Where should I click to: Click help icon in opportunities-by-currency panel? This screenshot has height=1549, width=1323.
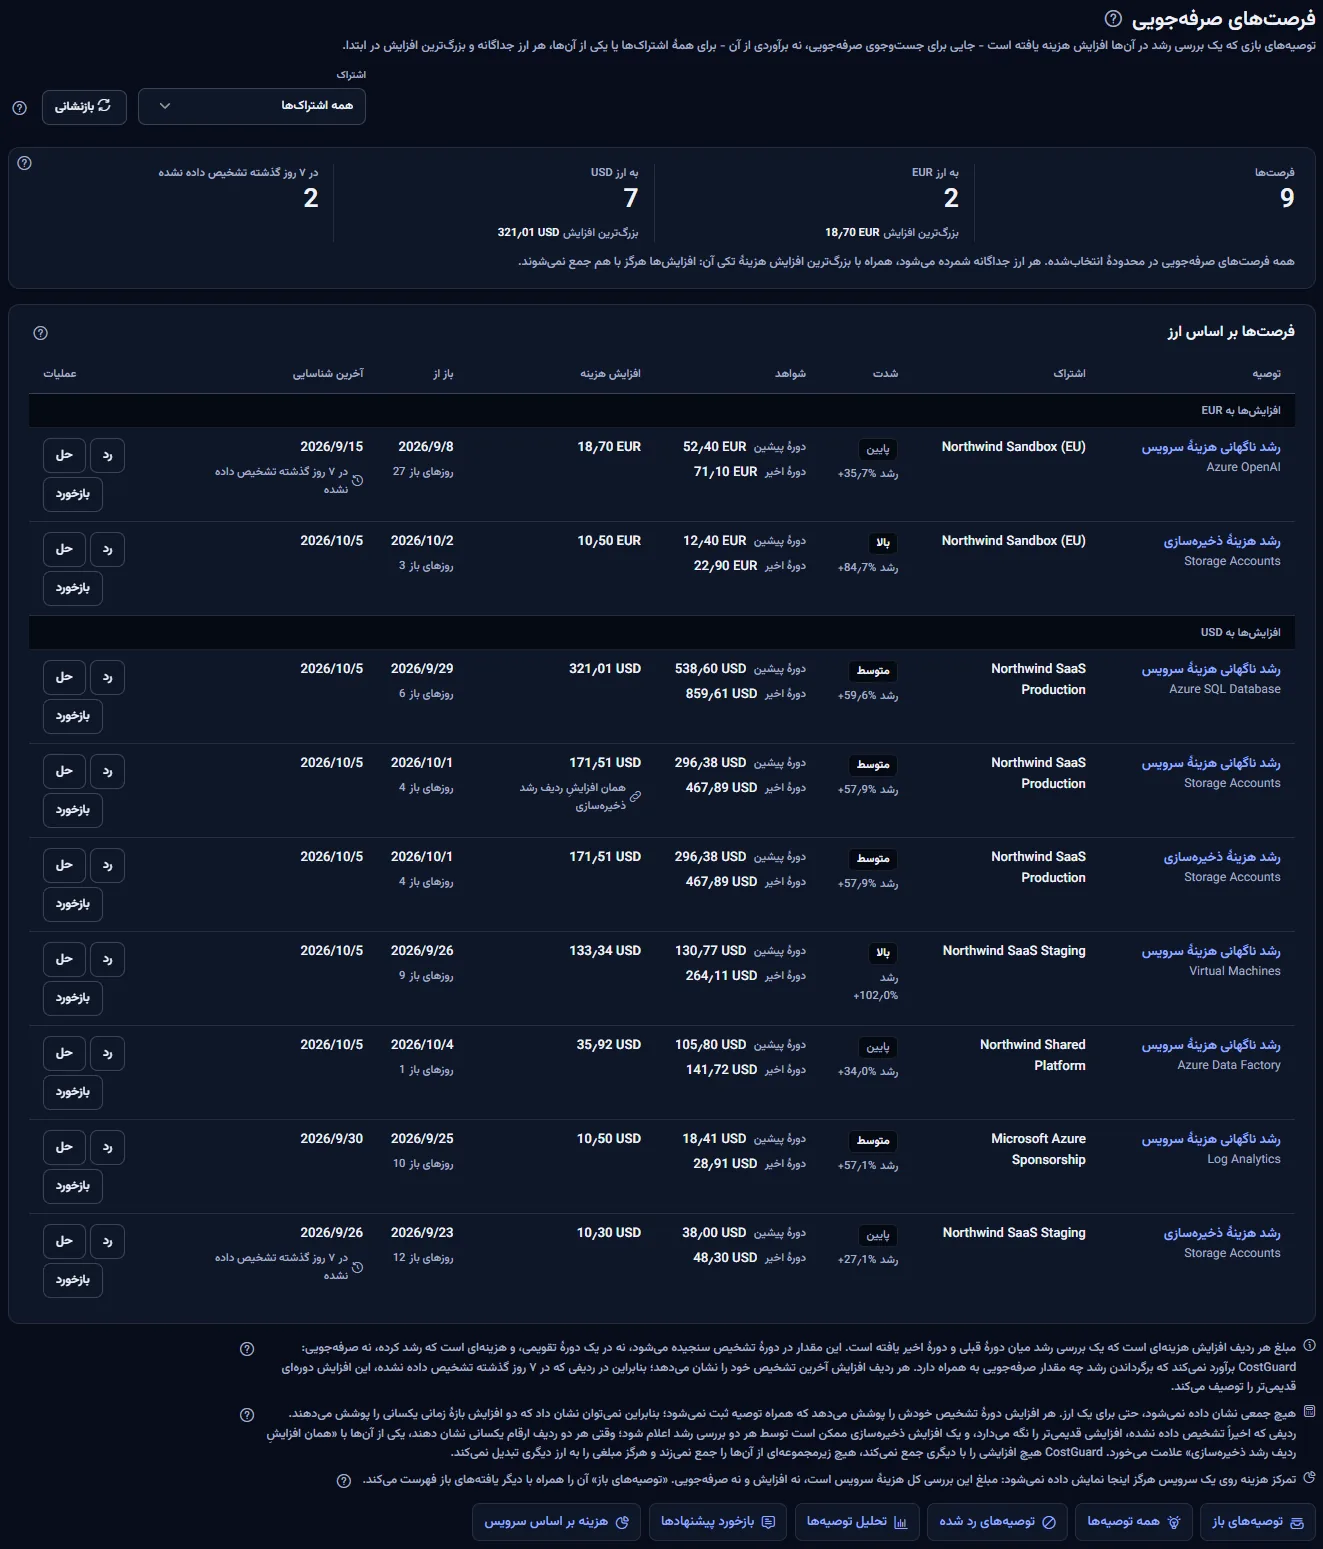tap(41, 333)
